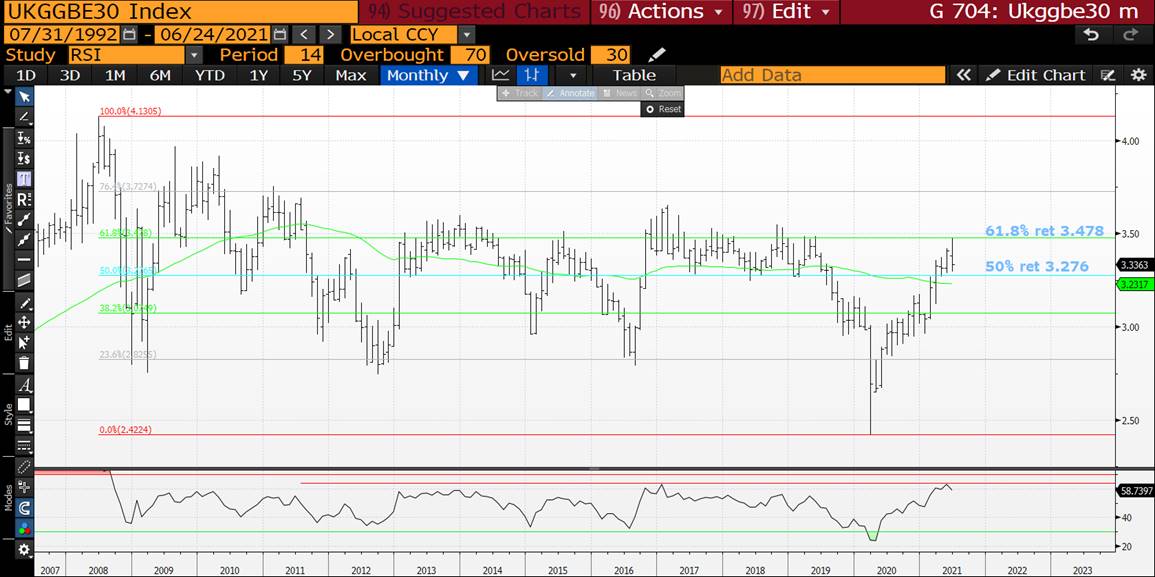The width and height of the screenshot is (1155, 577).
Task: Open the 97) Edit menu
Action: coord(787,12)
